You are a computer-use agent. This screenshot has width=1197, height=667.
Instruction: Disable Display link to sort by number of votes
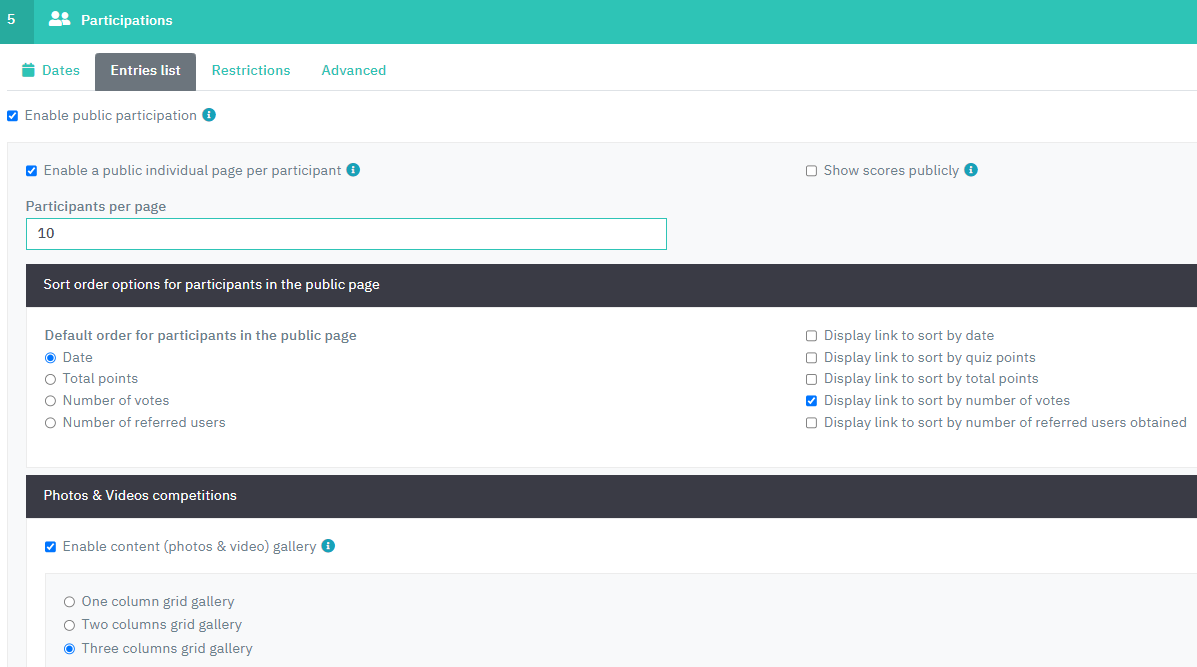point(812,401)
